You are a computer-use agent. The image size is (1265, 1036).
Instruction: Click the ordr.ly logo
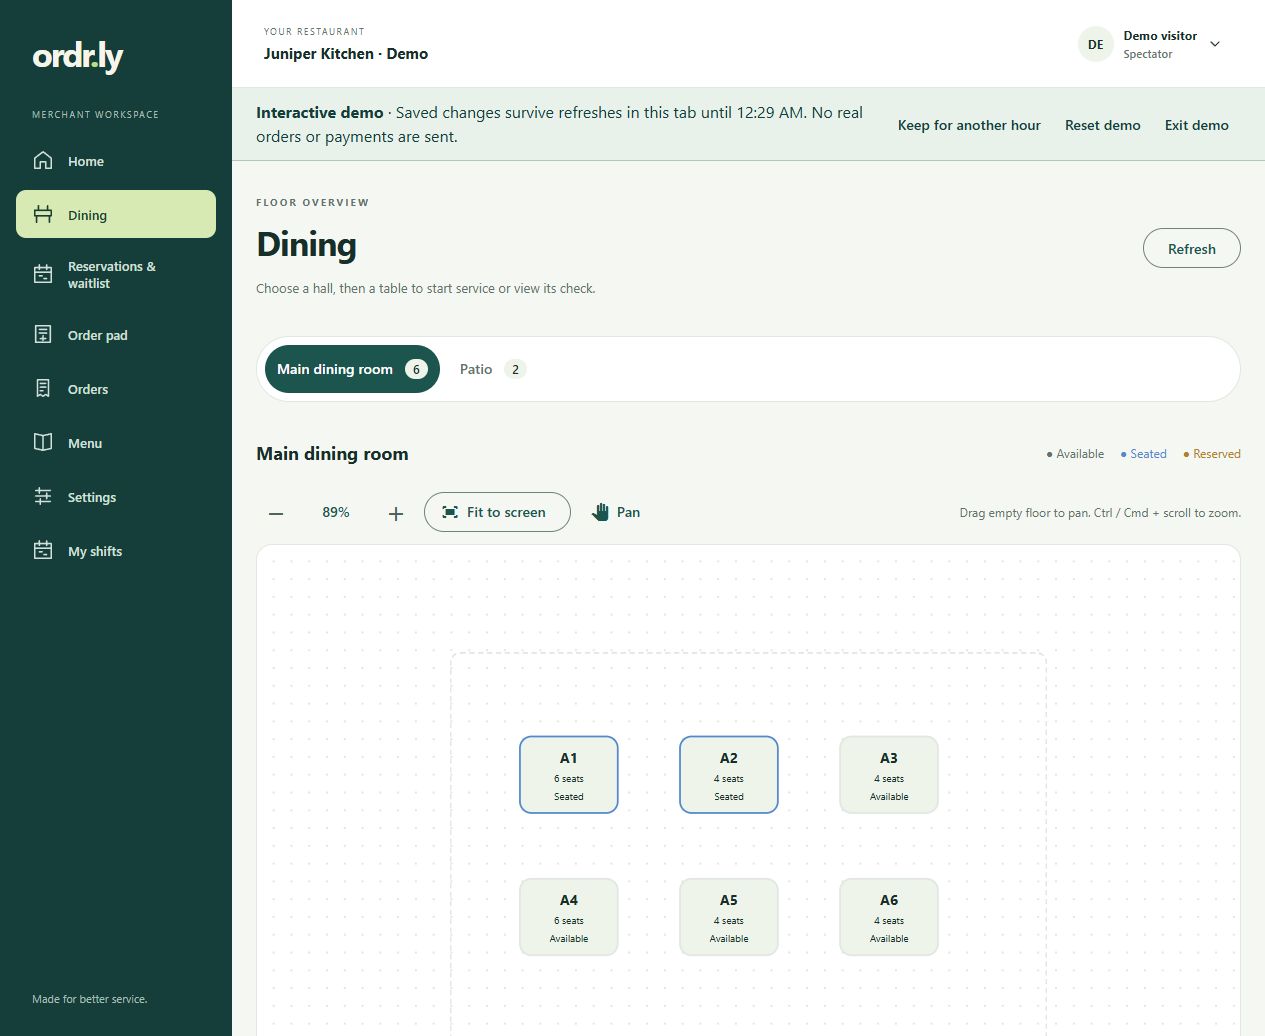tap(78, 57)
